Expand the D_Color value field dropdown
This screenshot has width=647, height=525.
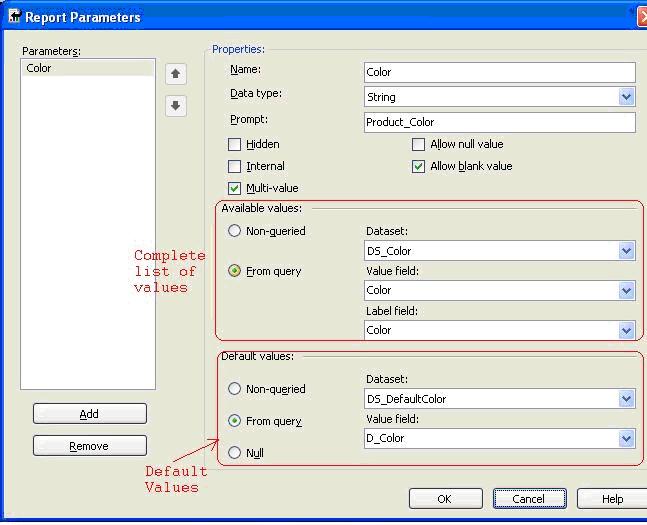[x=626, y=438]
